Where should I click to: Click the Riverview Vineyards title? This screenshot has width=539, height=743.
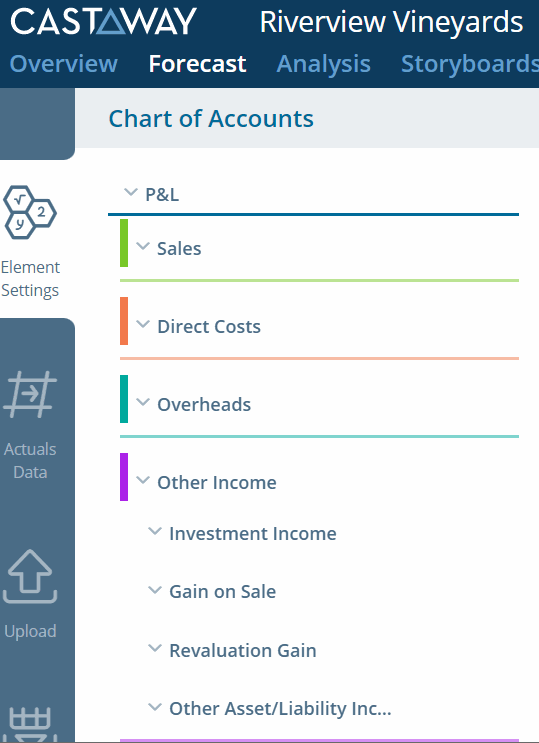[391, 22]
